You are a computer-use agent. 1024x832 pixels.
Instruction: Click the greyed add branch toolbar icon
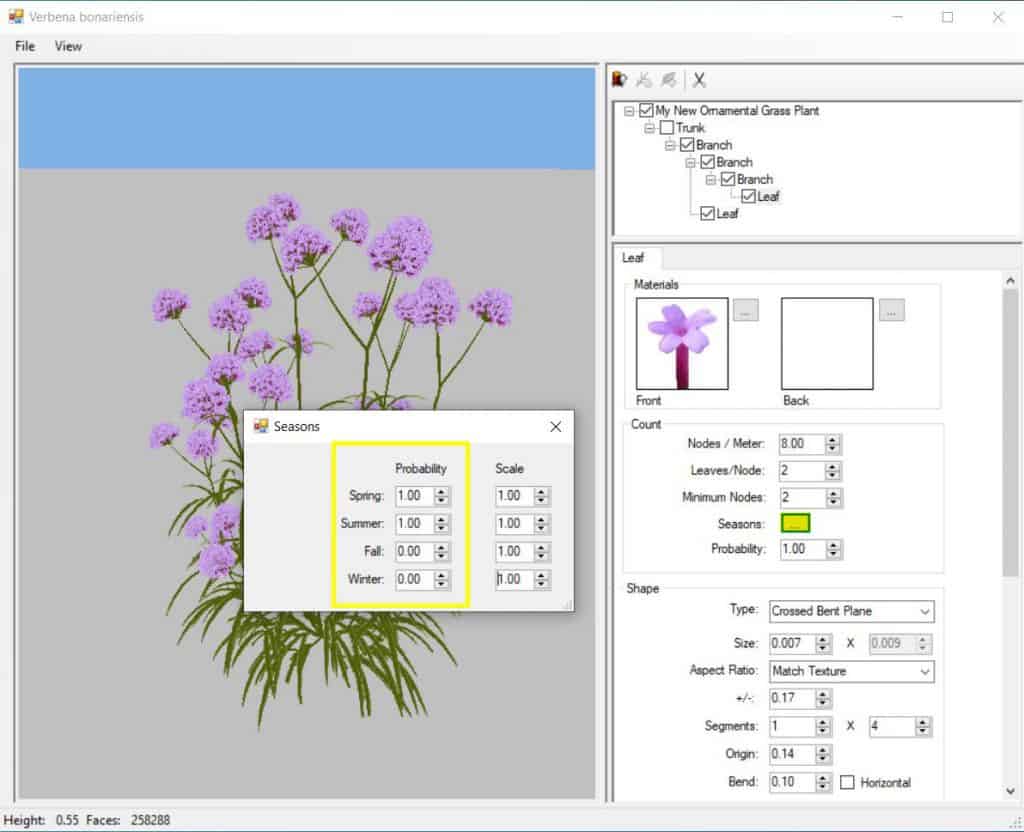644,80
